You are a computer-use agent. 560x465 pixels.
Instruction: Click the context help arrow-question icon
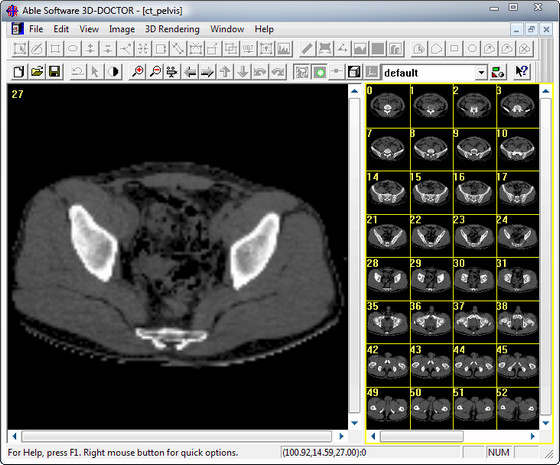coord(521,72)
